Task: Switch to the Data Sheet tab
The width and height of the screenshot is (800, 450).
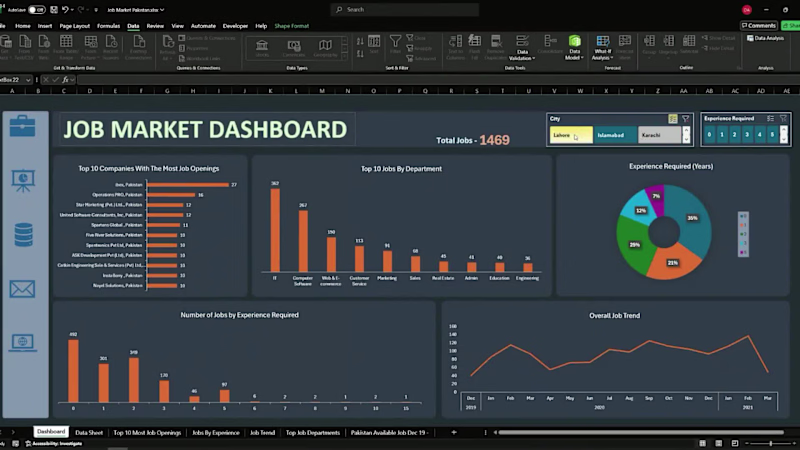Action: [89, 433]
